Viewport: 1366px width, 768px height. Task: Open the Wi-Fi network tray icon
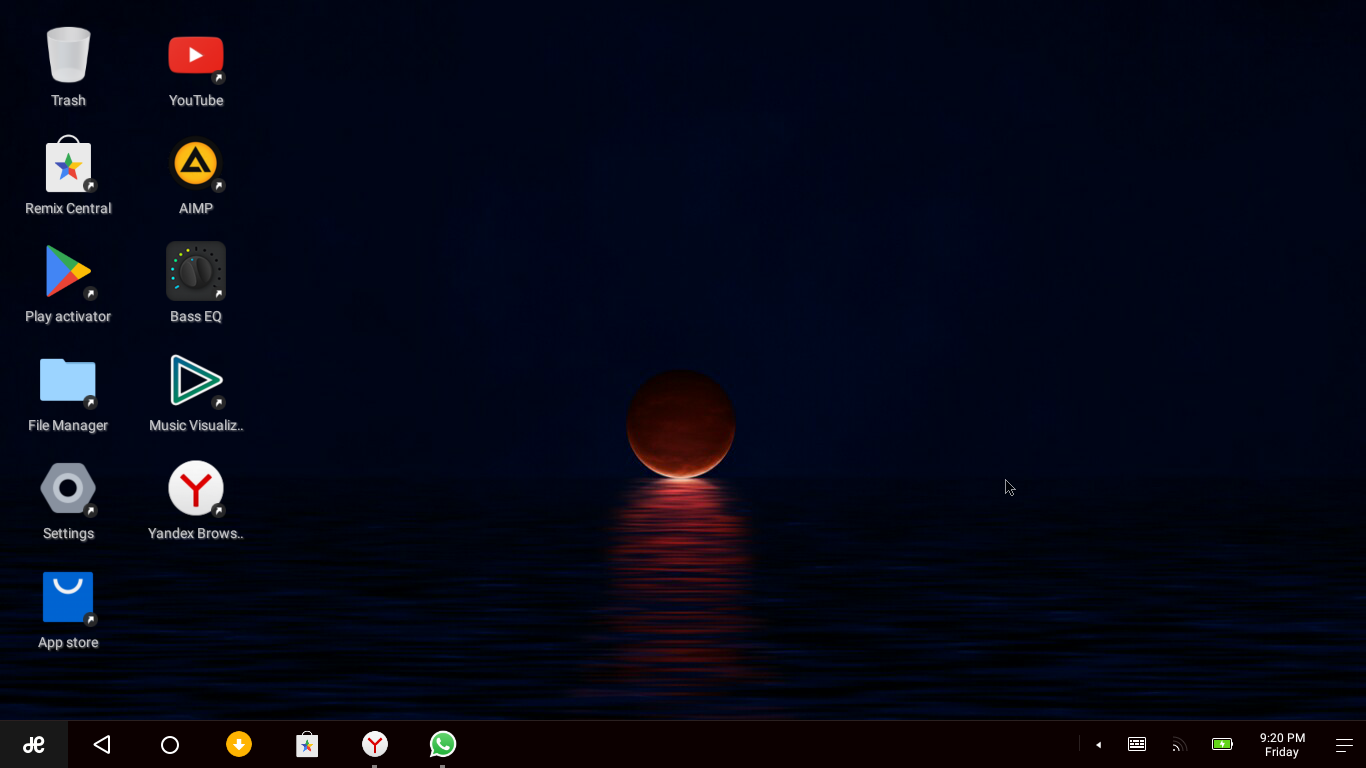[x=1179, y=744]
